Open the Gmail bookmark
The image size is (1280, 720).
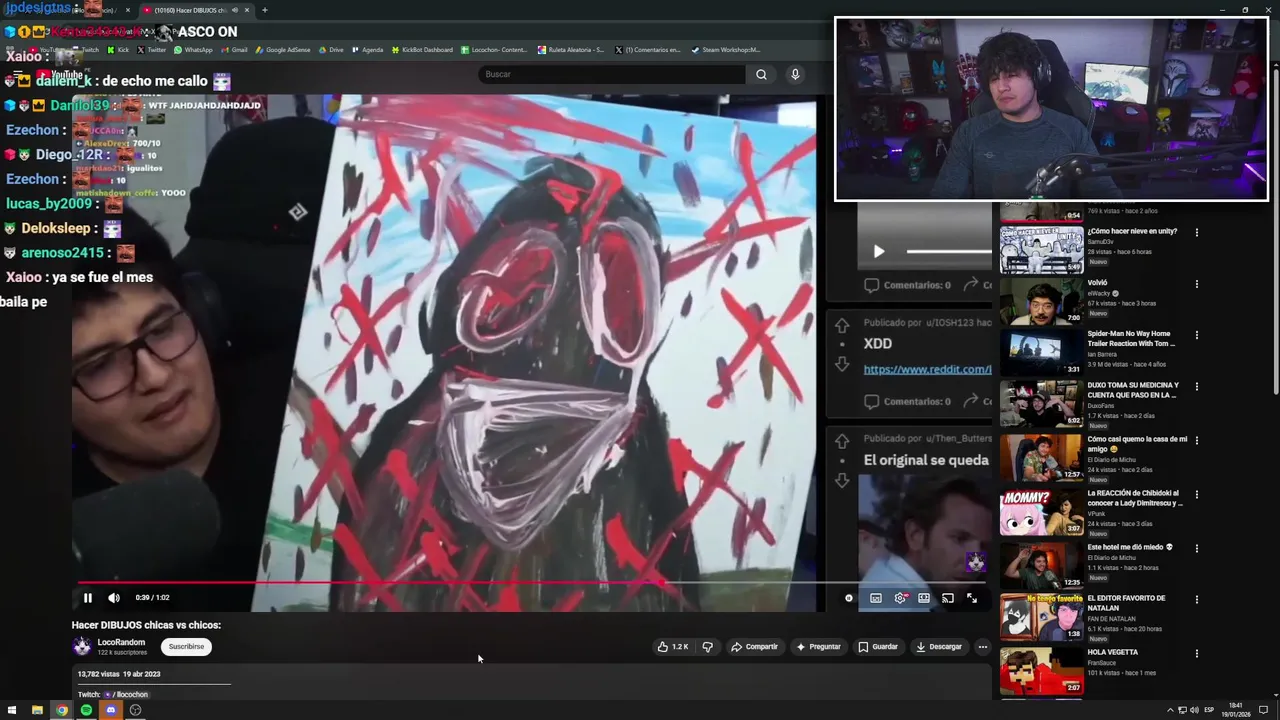coord(234,50)
